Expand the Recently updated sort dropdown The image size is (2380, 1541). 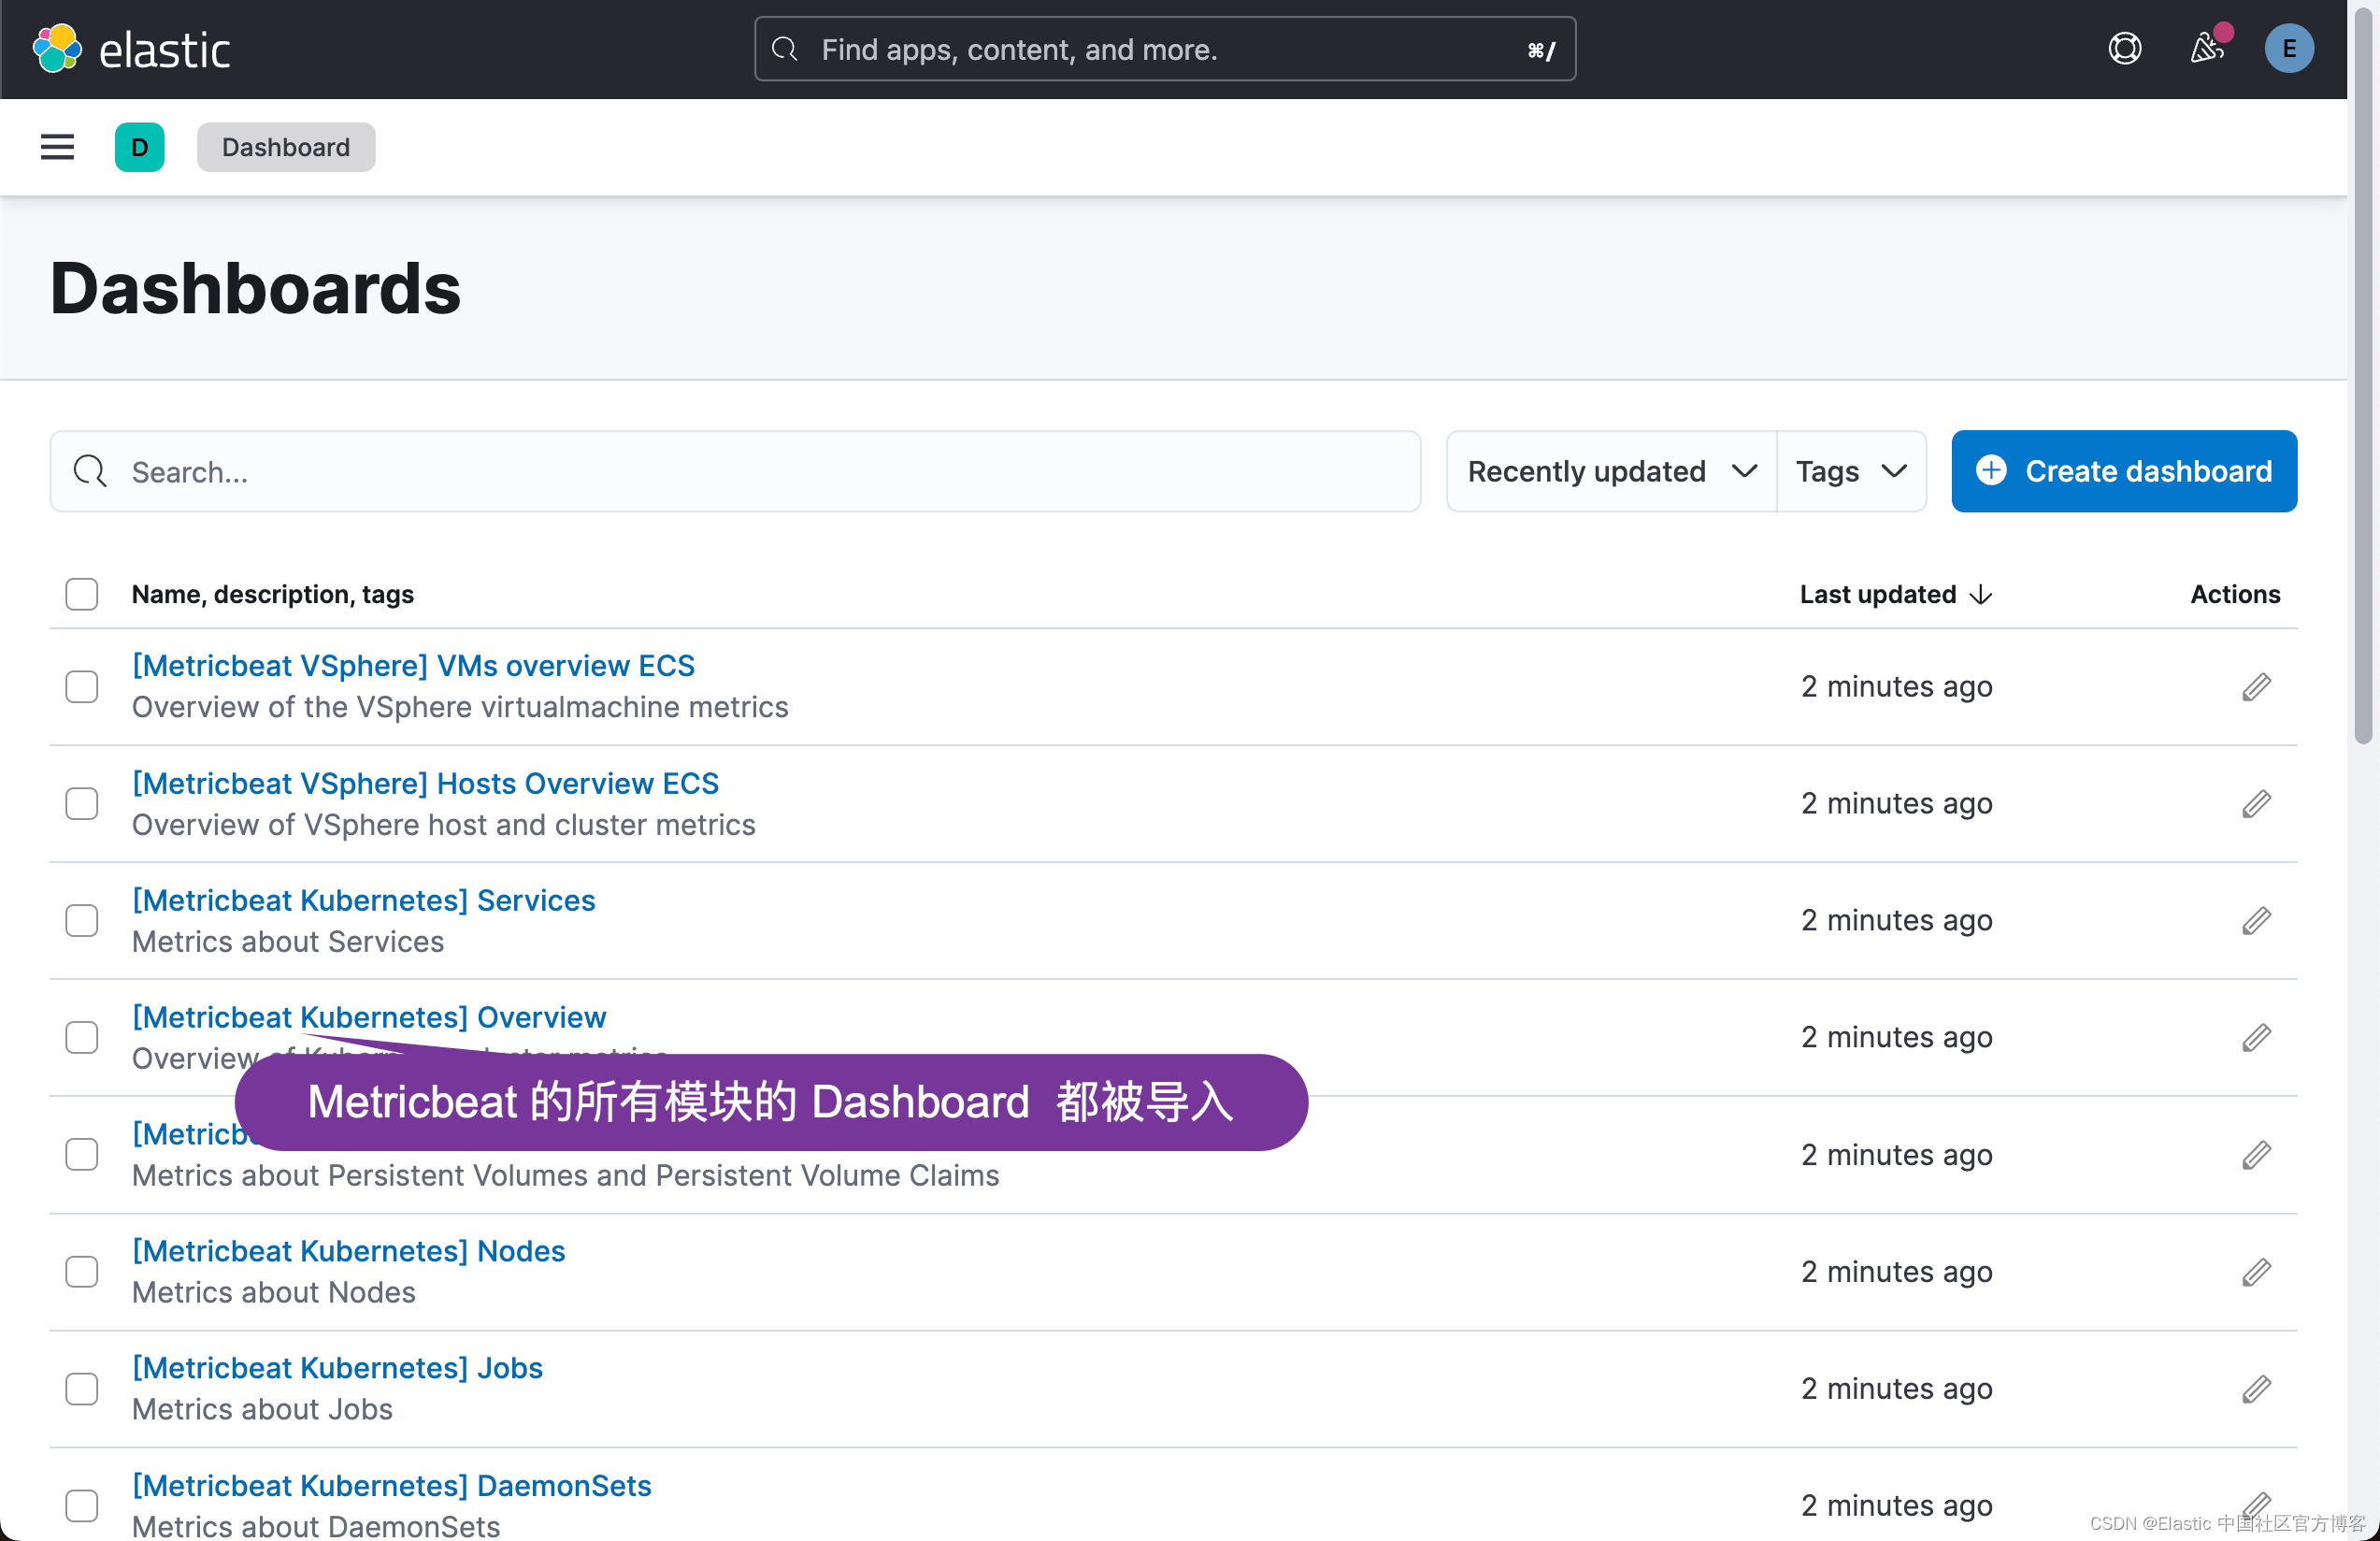(1611, 471)
